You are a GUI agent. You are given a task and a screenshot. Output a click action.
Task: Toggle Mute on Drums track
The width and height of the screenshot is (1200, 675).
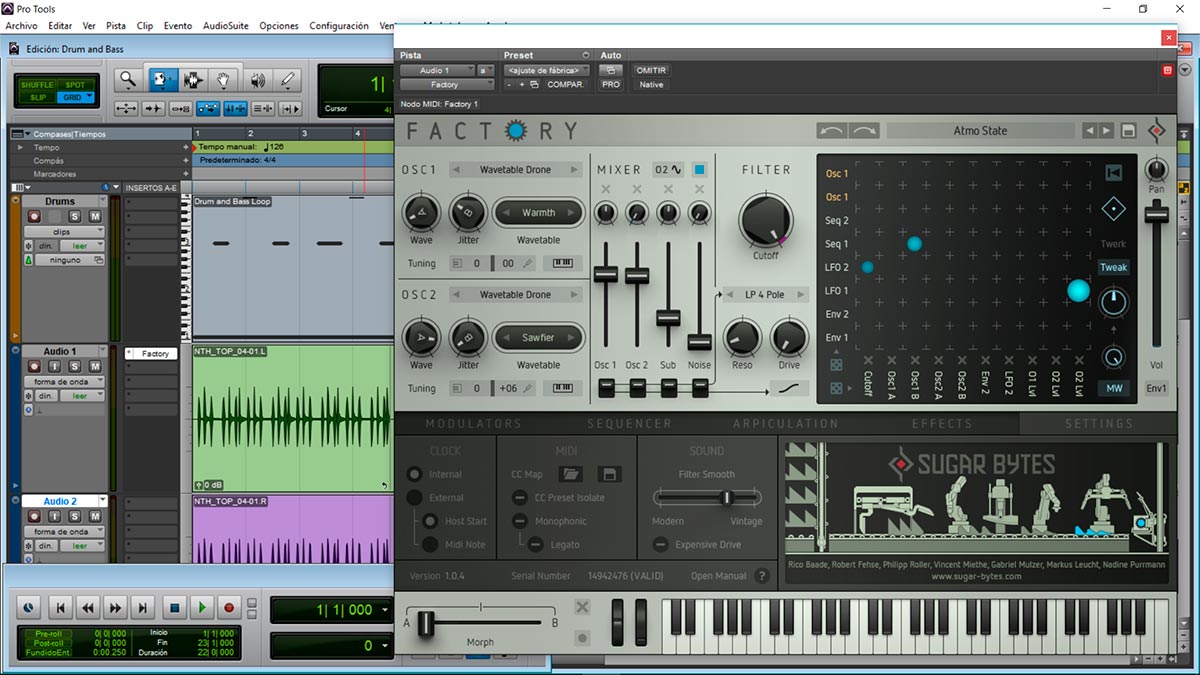[x=95, y=217]
